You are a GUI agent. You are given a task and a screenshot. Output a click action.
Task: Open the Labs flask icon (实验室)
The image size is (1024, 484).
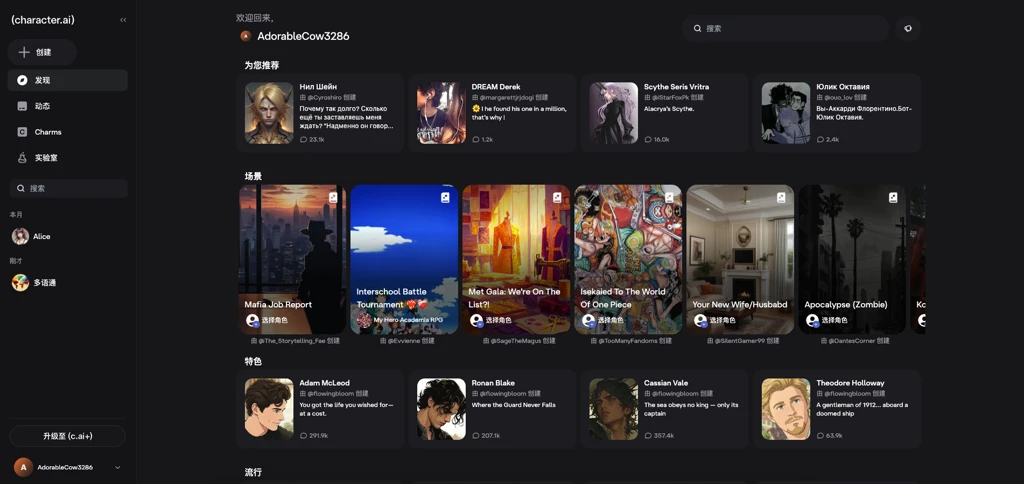tap(22, 157)
